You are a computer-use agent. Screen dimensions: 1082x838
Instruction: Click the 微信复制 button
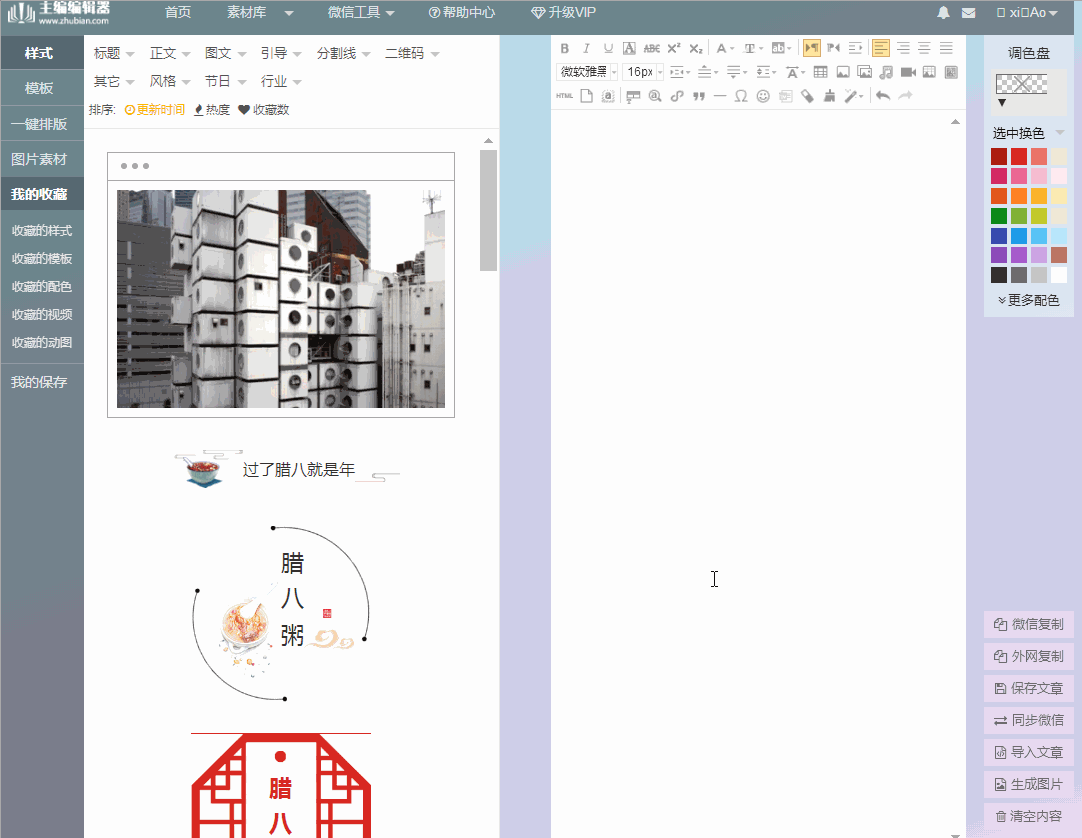1028,624
